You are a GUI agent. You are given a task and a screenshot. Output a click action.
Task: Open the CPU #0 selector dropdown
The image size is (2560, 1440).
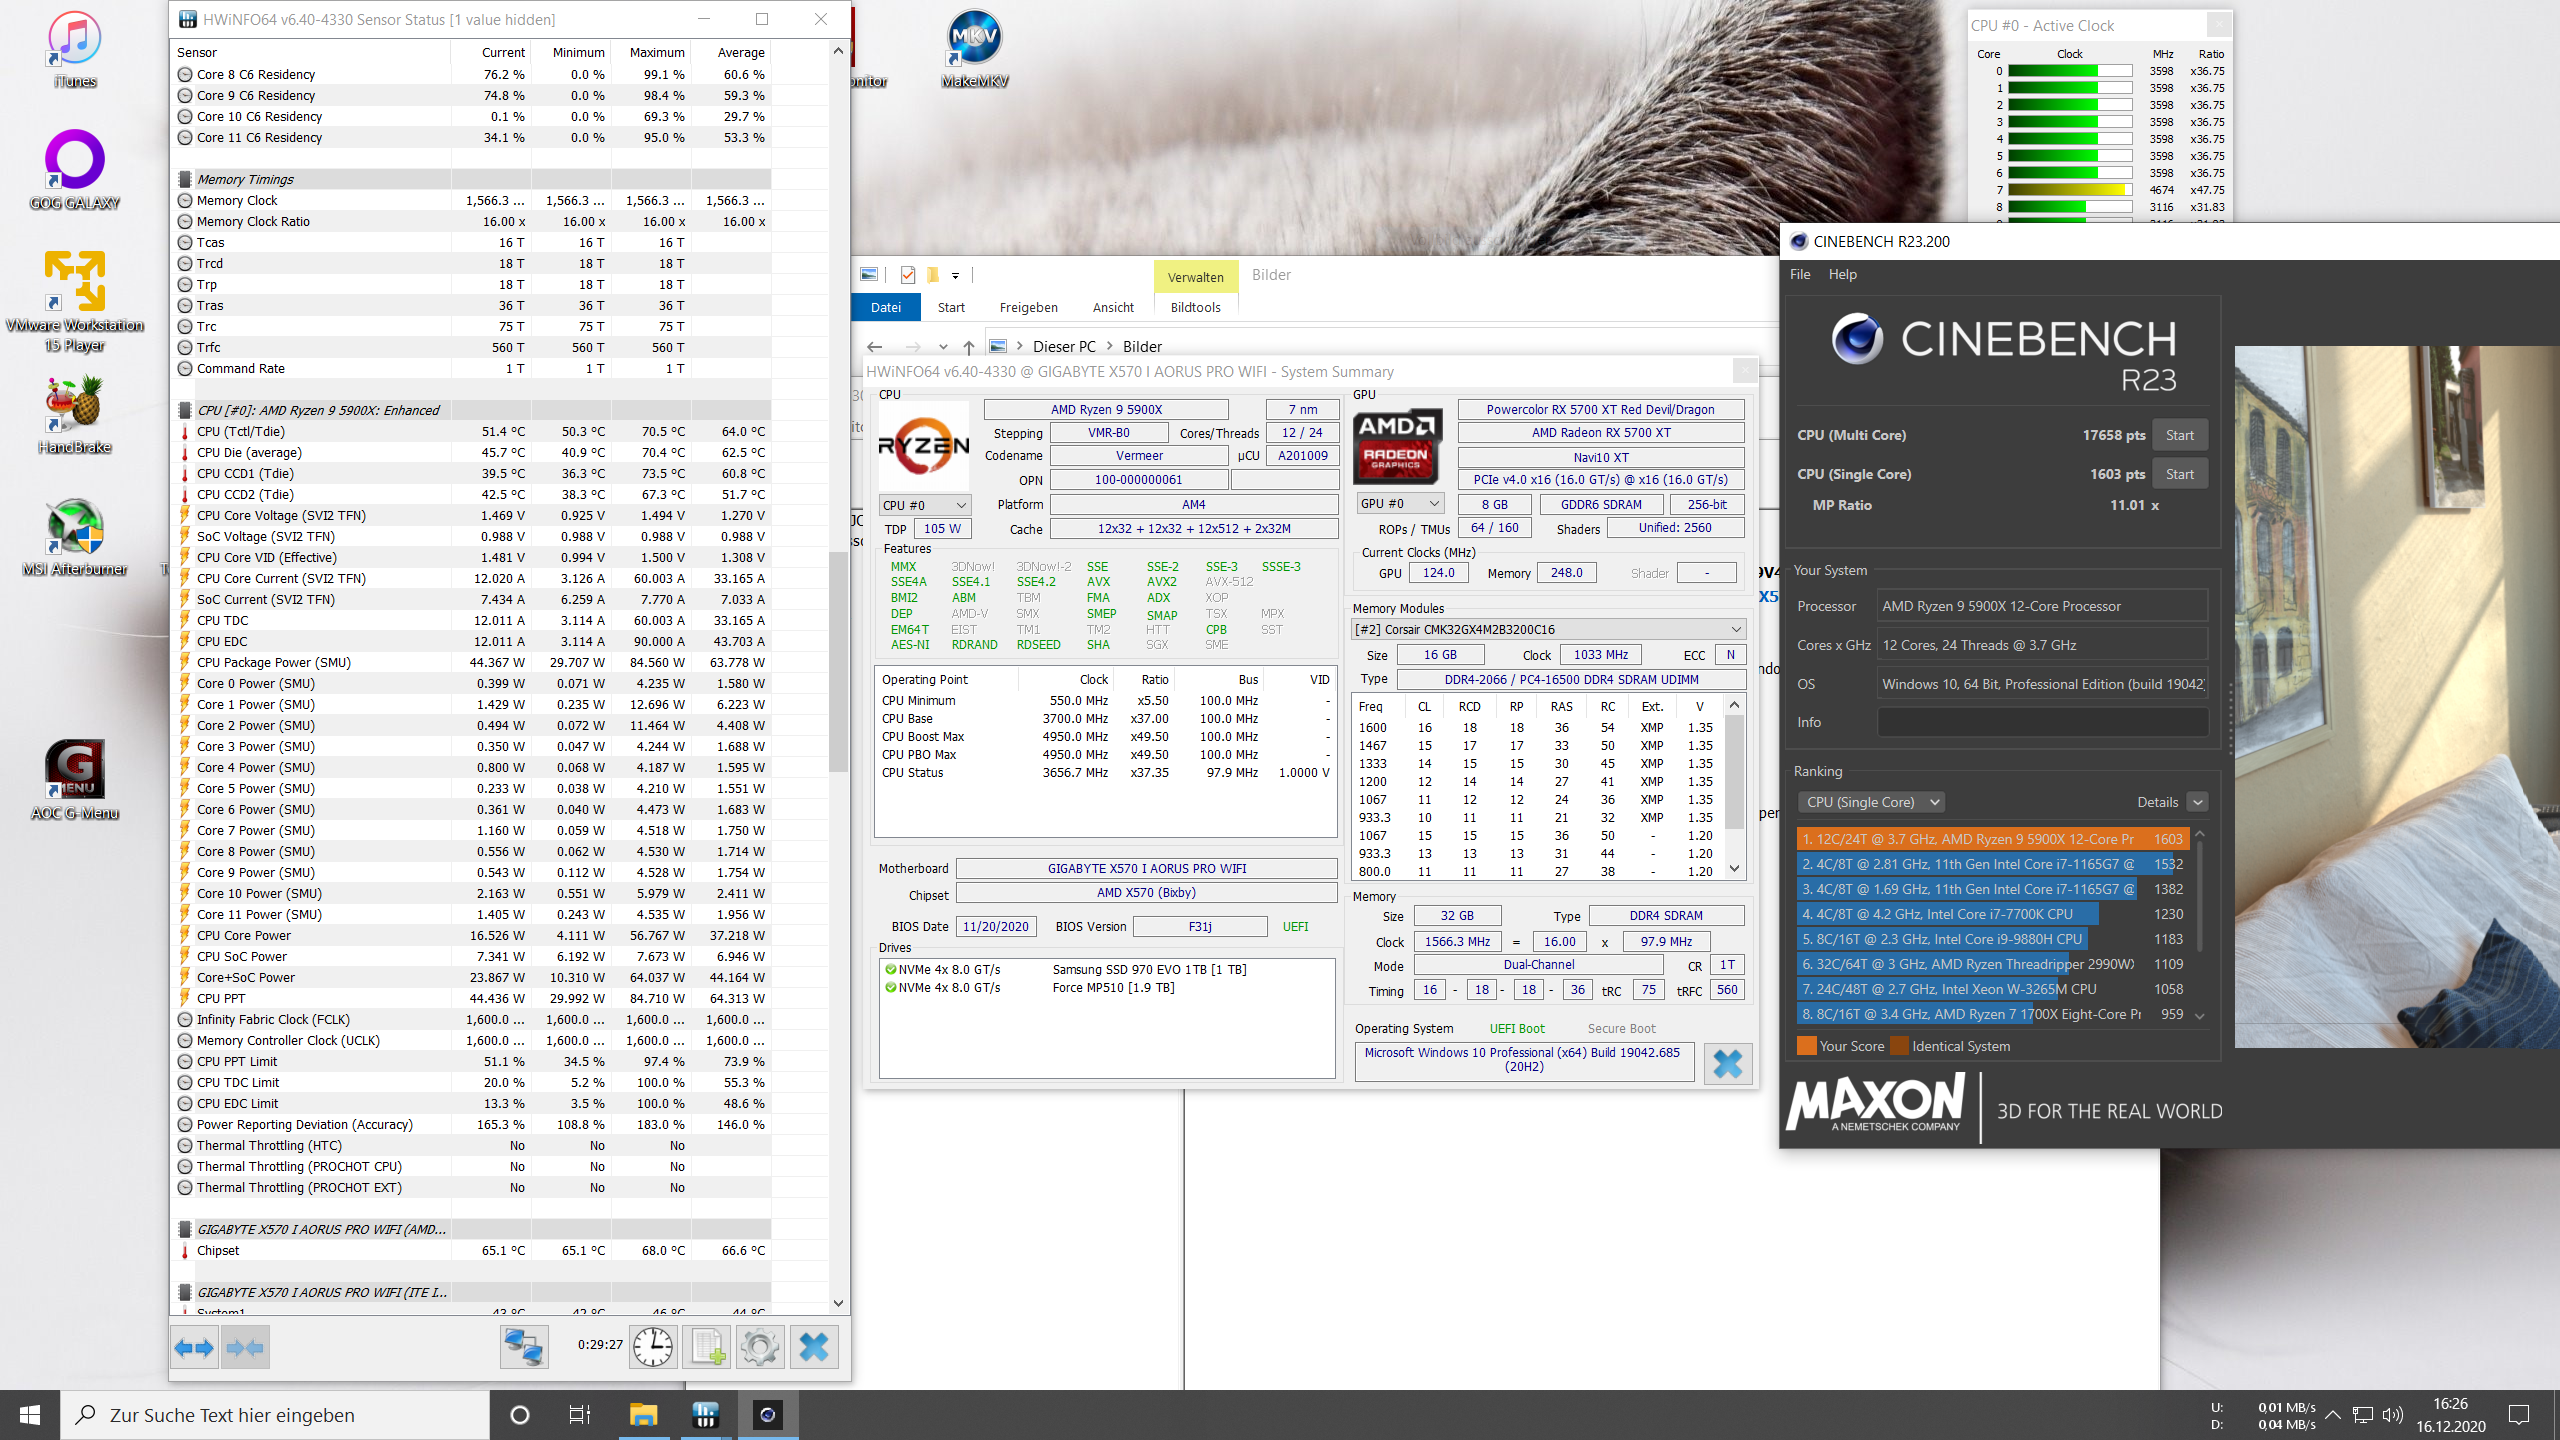[x=924, y=505]
